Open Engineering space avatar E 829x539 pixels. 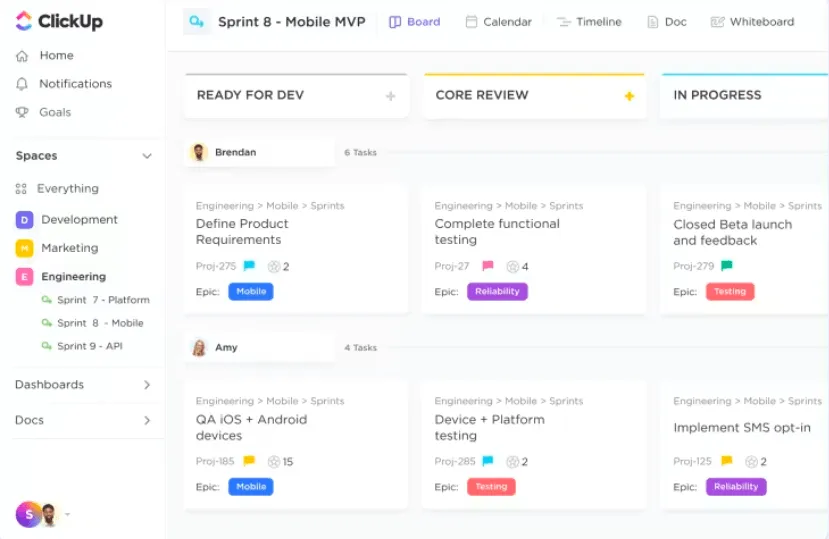(24, 277)
